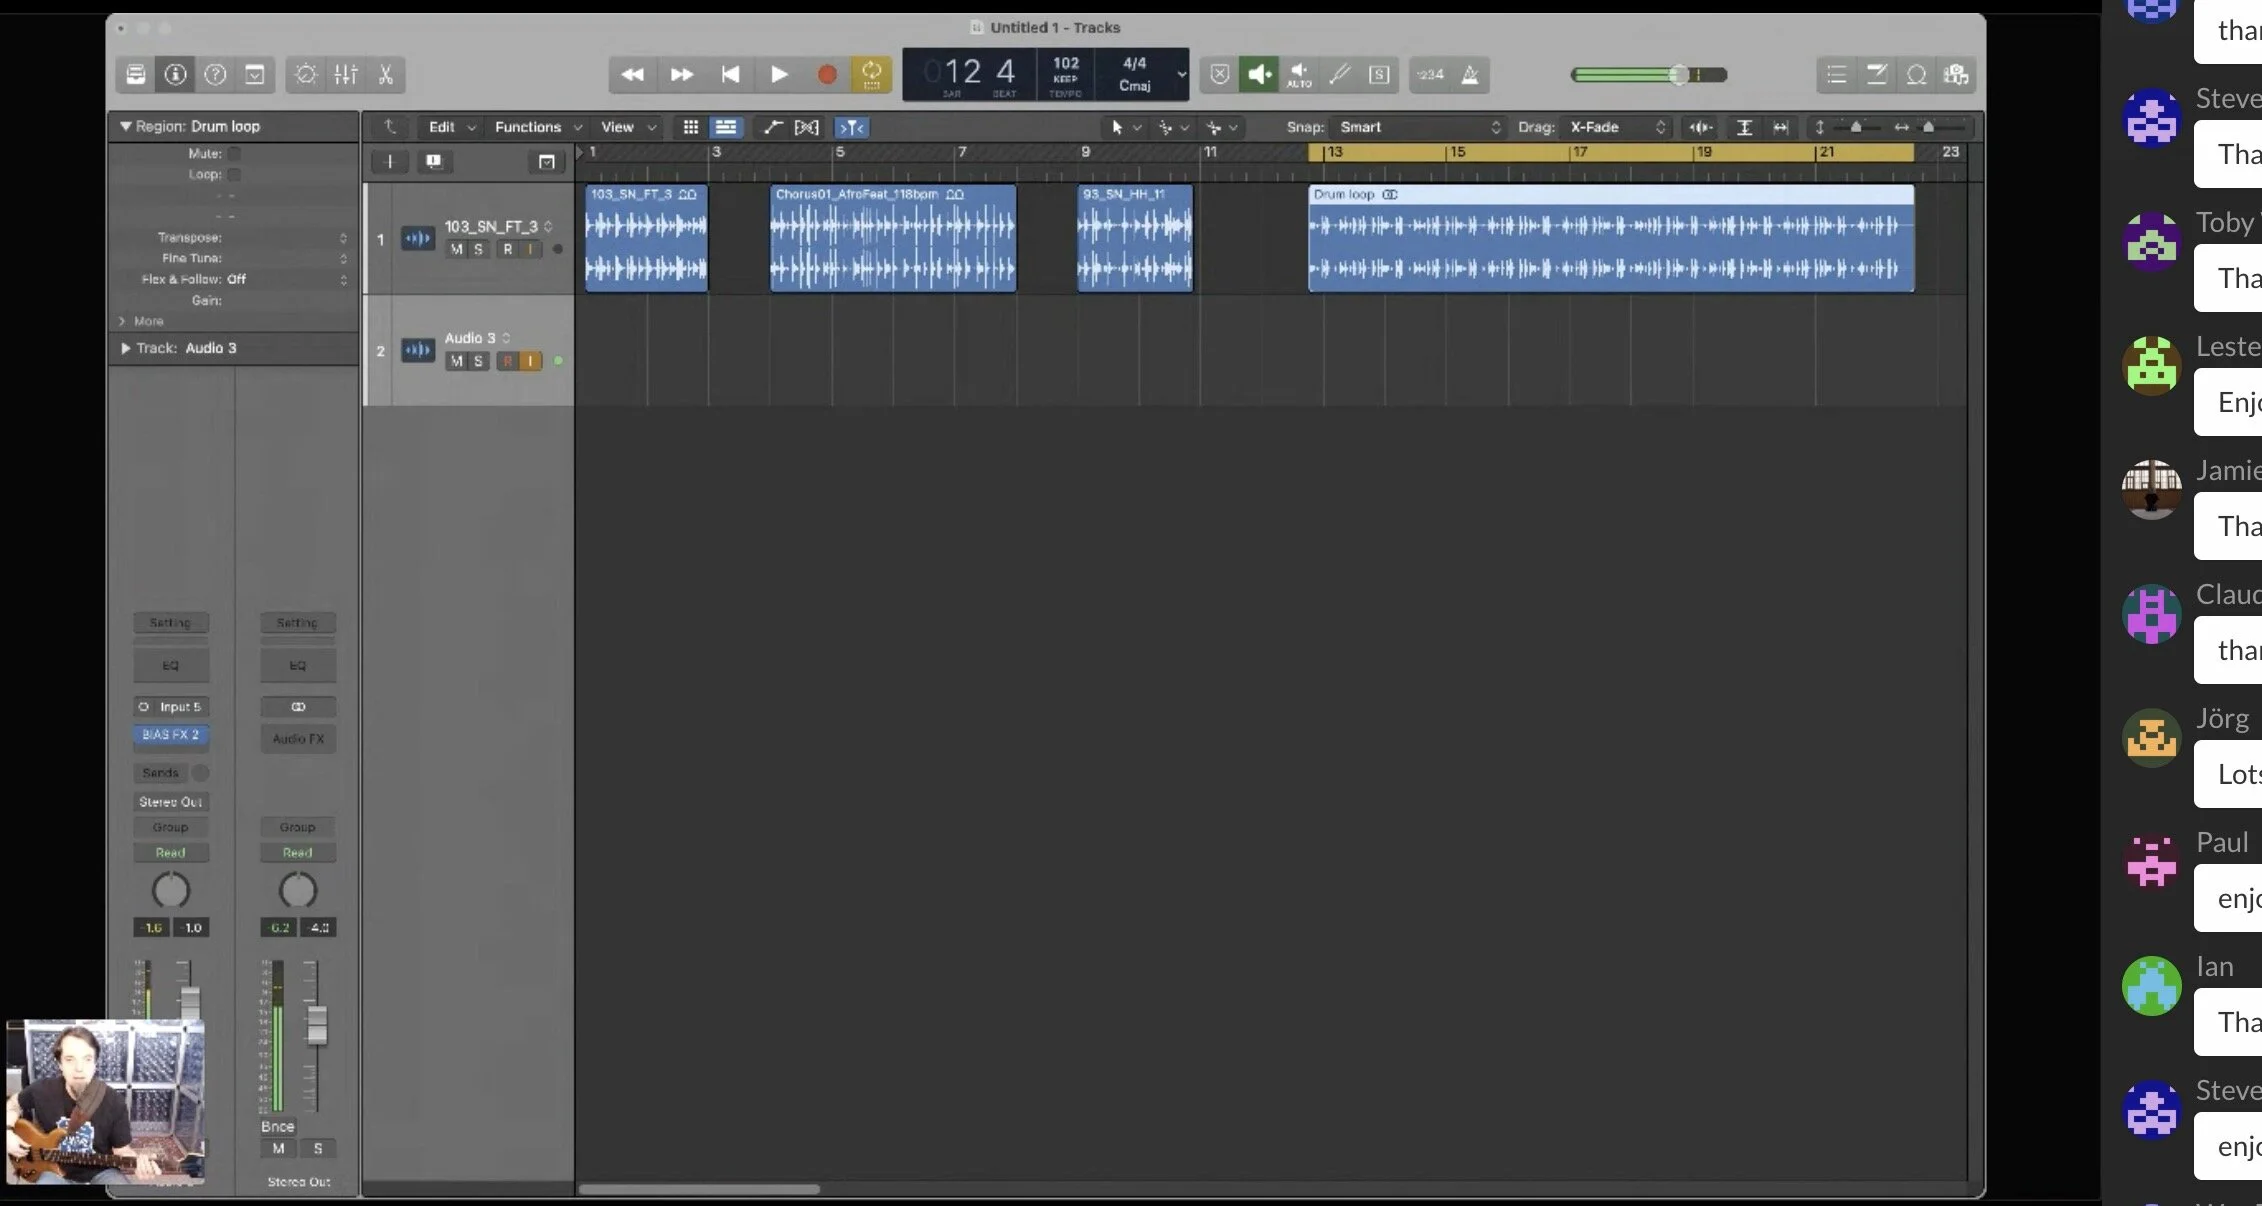This screenshot has width=2262, height=1206.
Task: Click the Go to Beginning button
Action: (730, 75)
